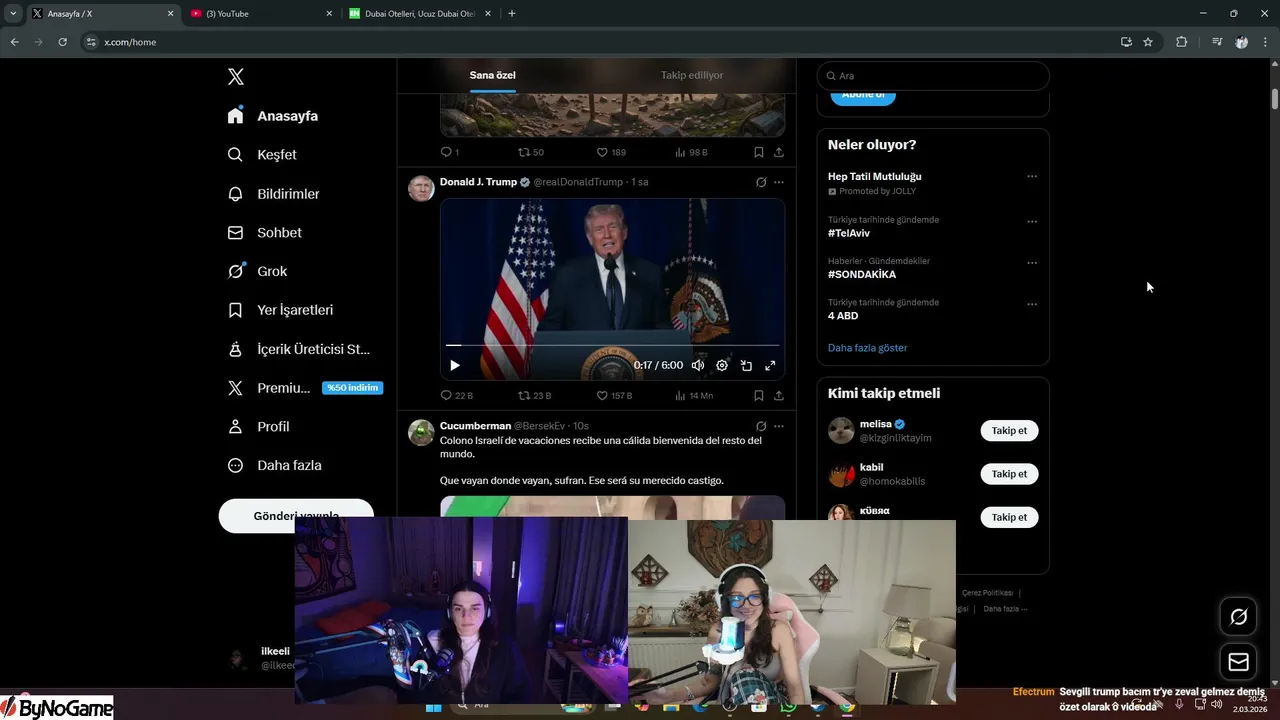Screen dimensions: 1280x720
Task: Expand Daha fazla menu in sidebar
Action: click(275, 465)
